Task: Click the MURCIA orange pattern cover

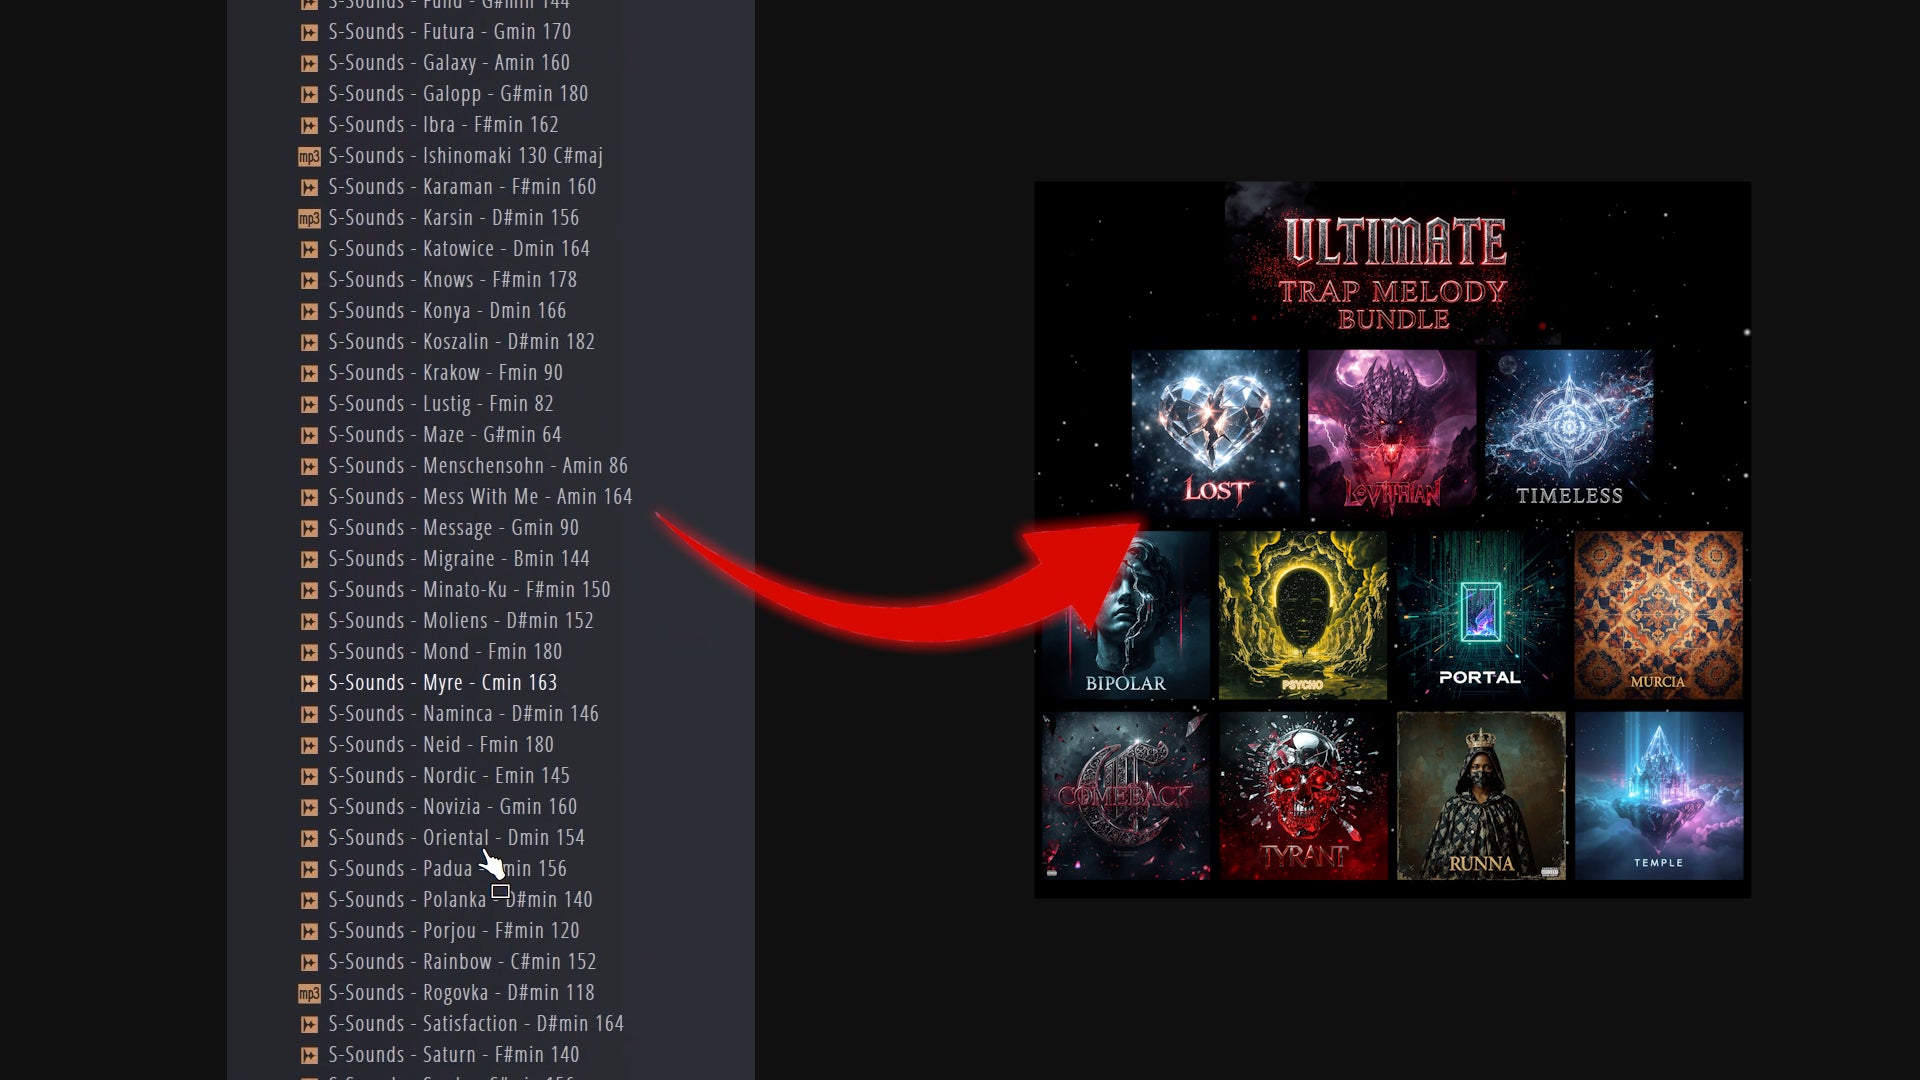Action: click(x=1657, y=614)
